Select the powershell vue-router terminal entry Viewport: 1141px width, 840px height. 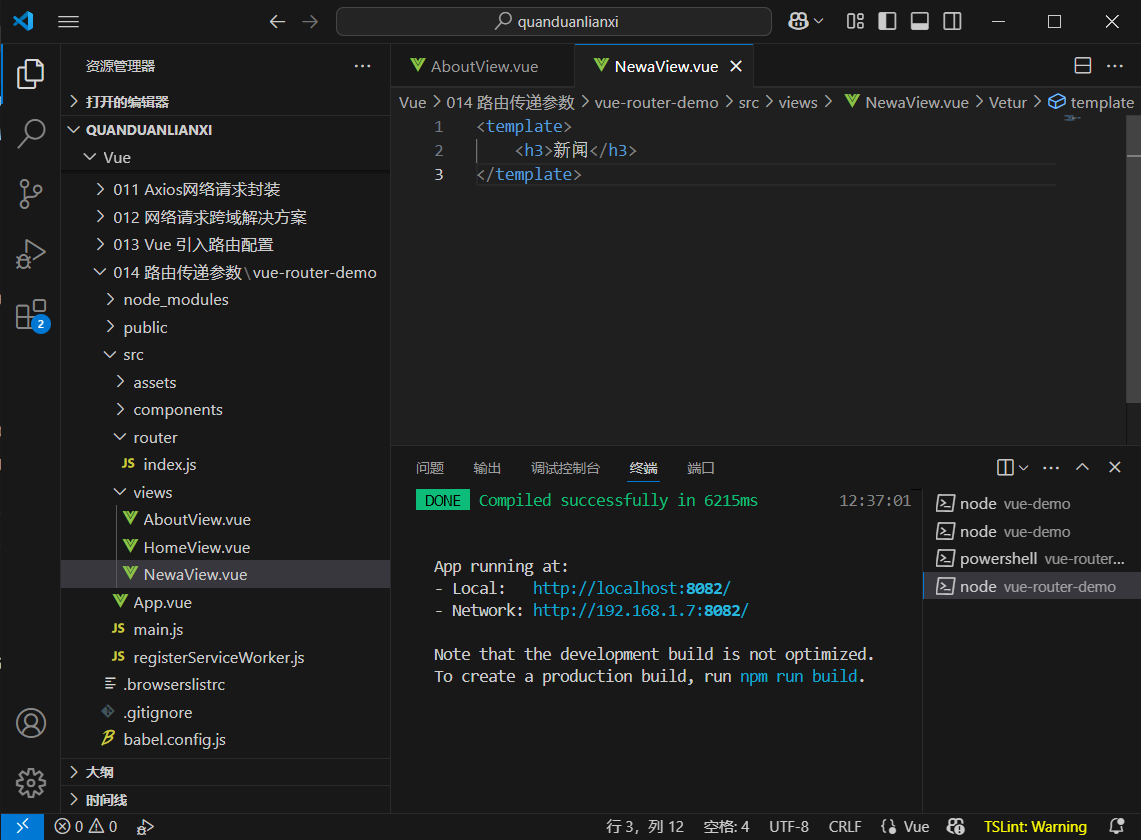click(1032, 559)
